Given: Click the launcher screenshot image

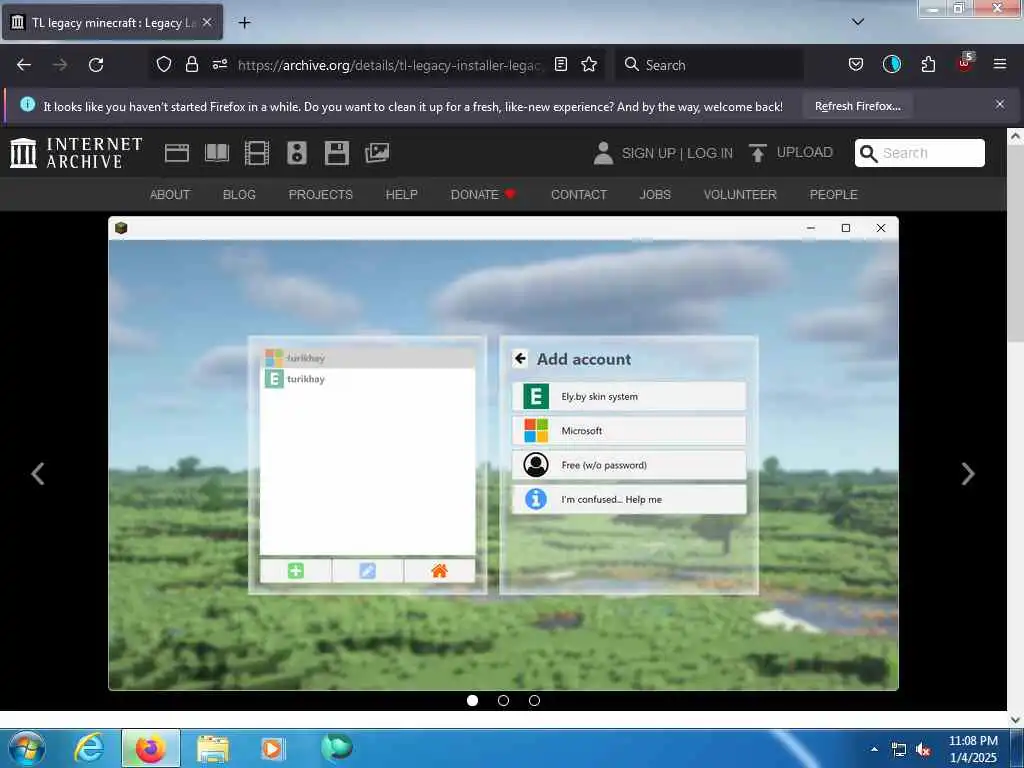Looking at the screenshot, I should click(x=503, y=453).
